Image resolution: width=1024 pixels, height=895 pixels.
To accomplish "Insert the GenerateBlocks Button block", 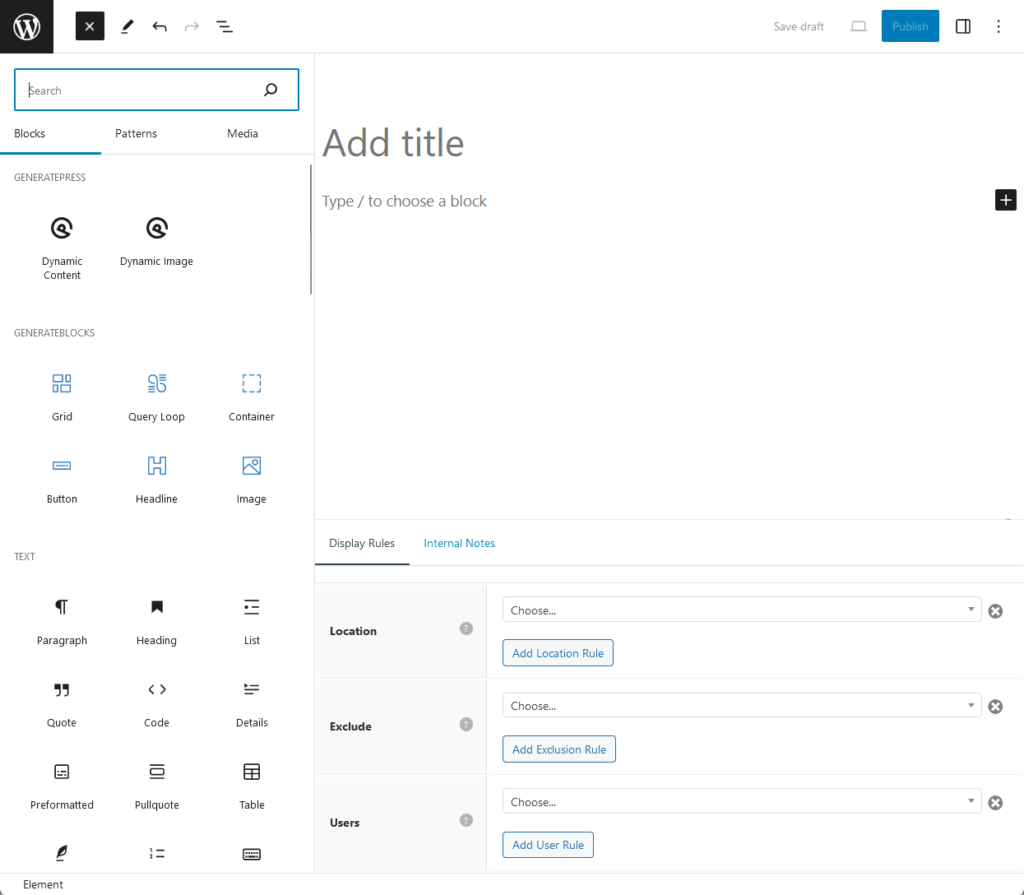I will click(x=62, y=480).
